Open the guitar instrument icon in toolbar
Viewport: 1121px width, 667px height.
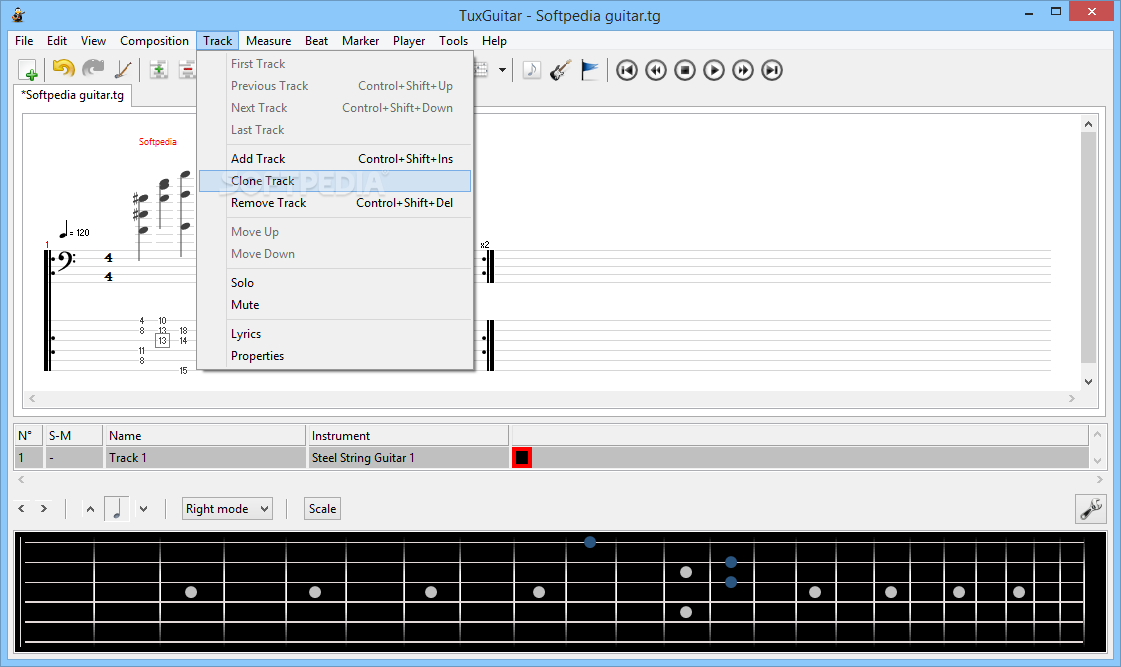(x=560, y=70)
